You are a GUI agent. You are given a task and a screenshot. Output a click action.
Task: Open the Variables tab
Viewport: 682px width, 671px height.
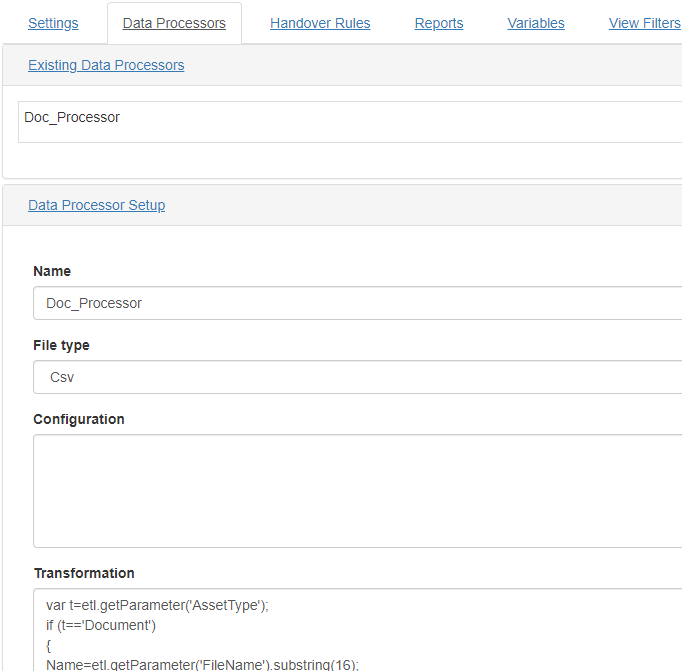point(536,23)
